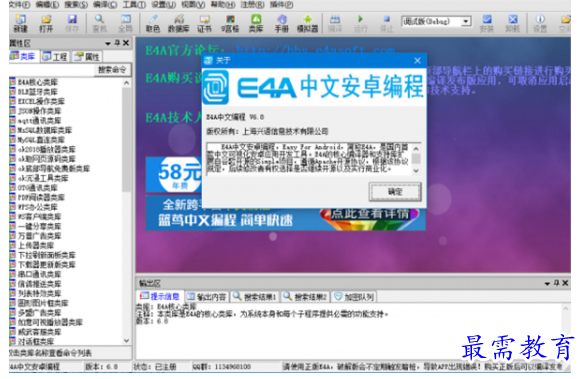
Task: Open the 证书 certificate tool
Action: [x=204, y=23]
